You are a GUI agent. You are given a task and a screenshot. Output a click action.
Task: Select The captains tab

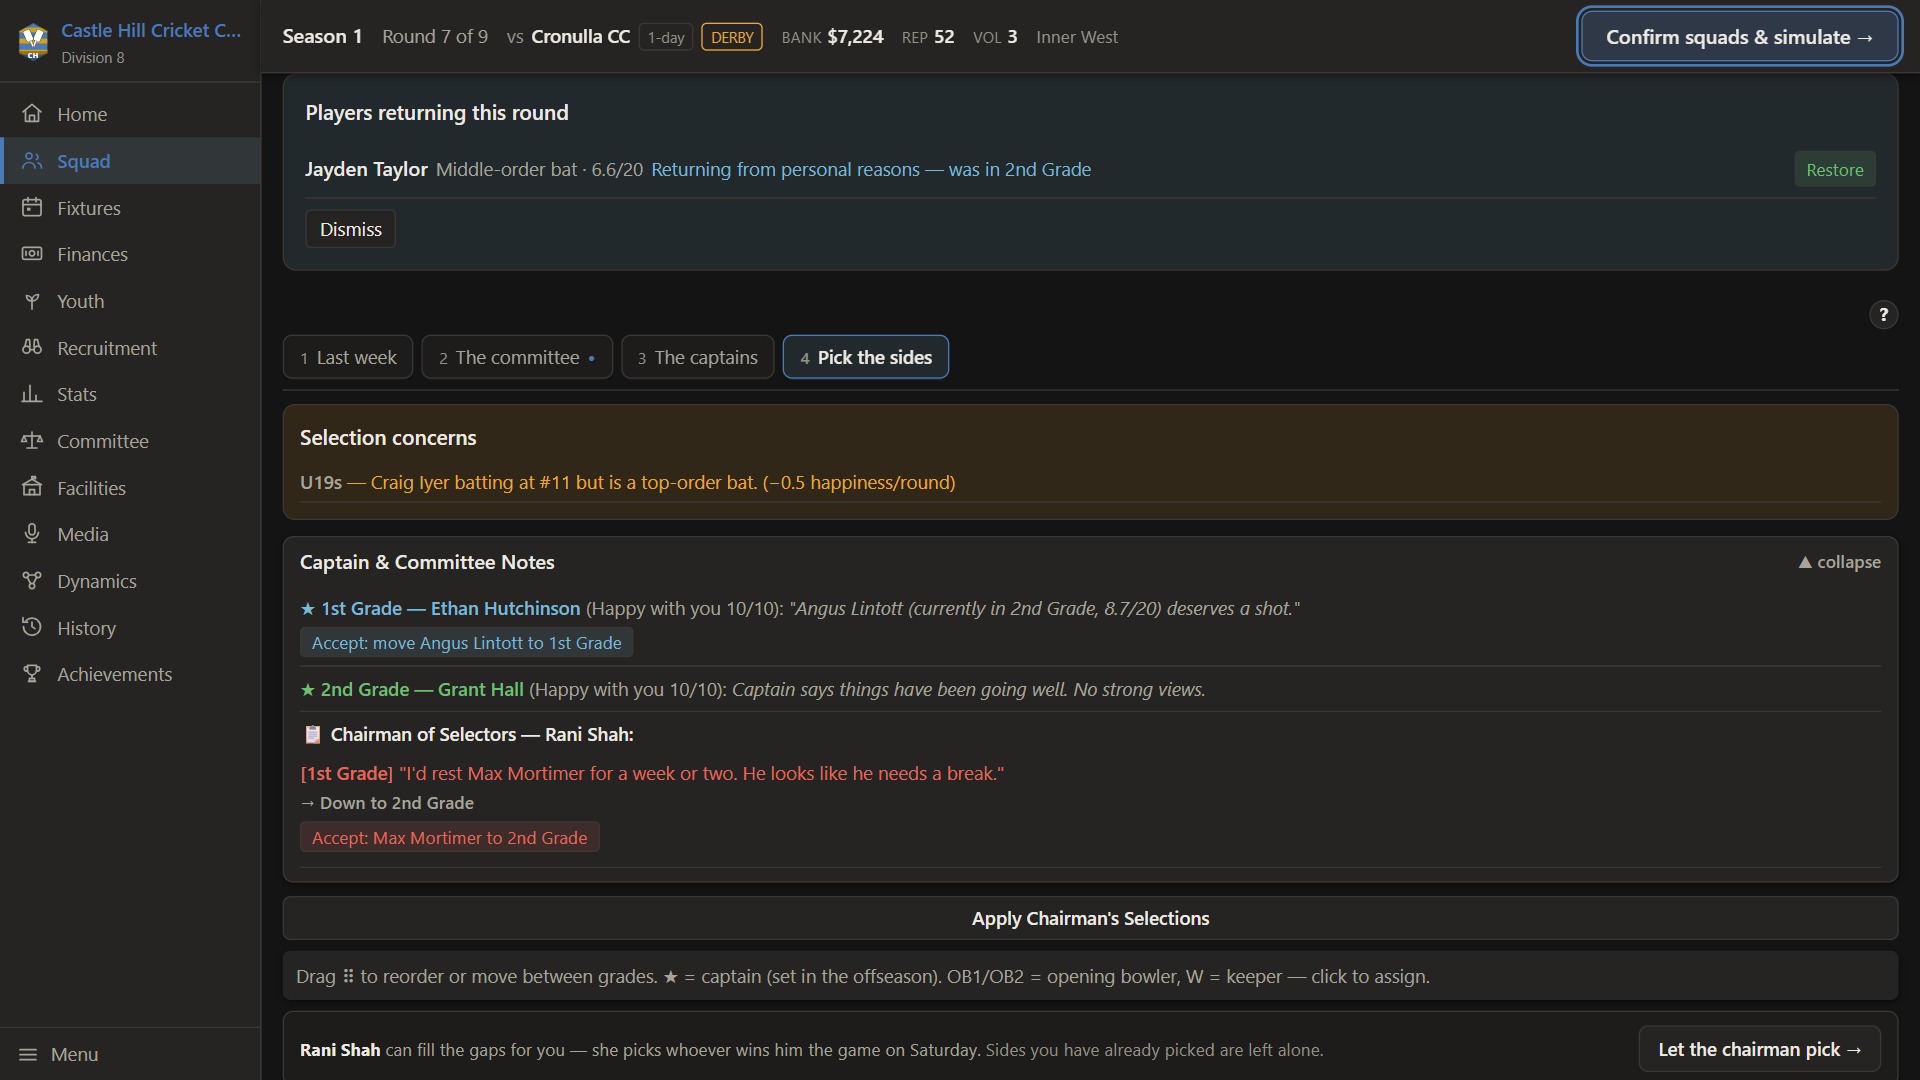[698, 357]
